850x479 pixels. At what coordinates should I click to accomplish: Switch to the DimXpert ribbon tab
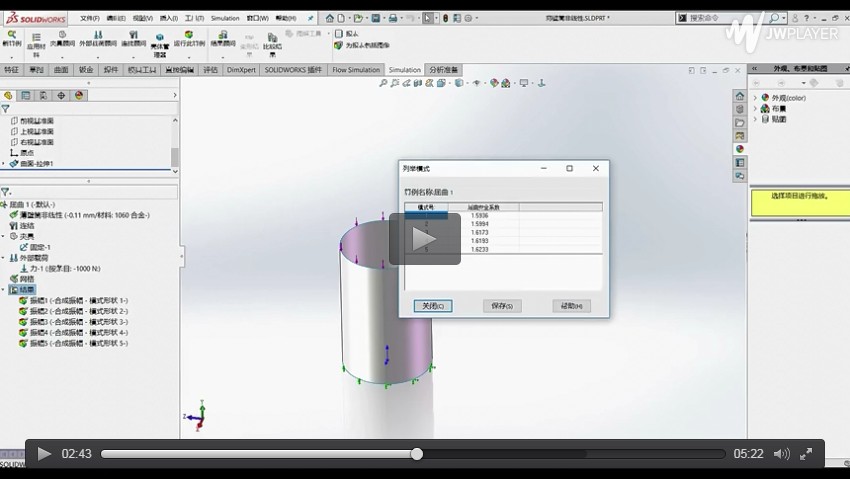[241, 70]
